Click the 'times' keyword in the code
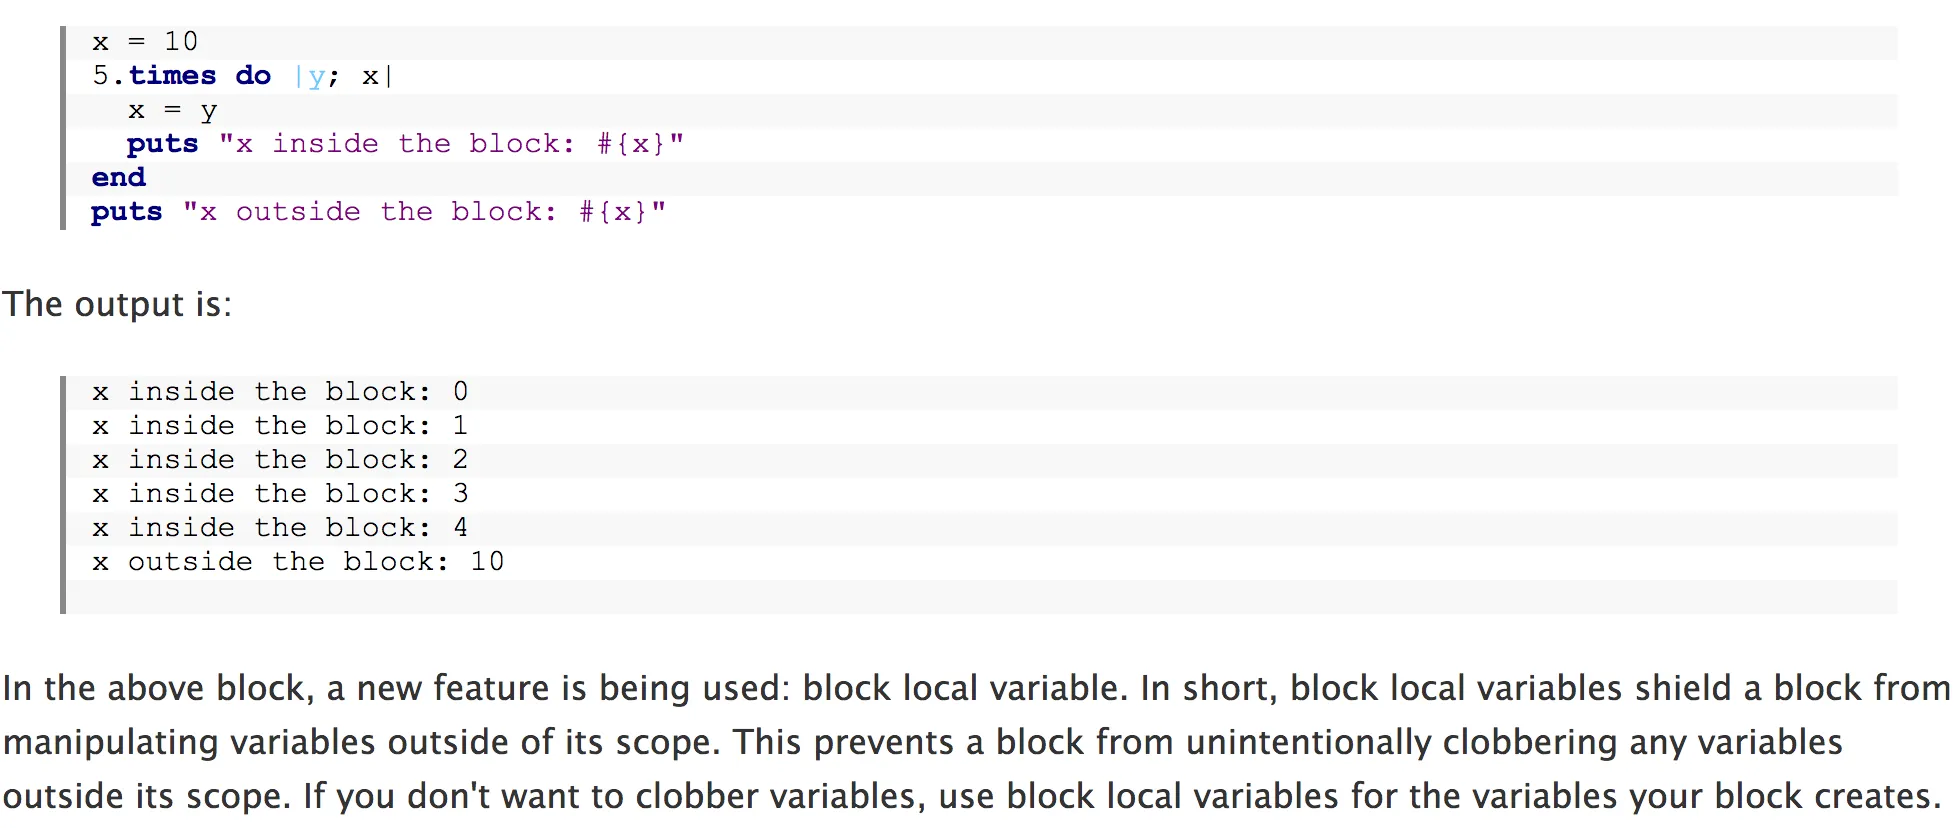This screenshot has width=1954, height=828. (172, 76)
